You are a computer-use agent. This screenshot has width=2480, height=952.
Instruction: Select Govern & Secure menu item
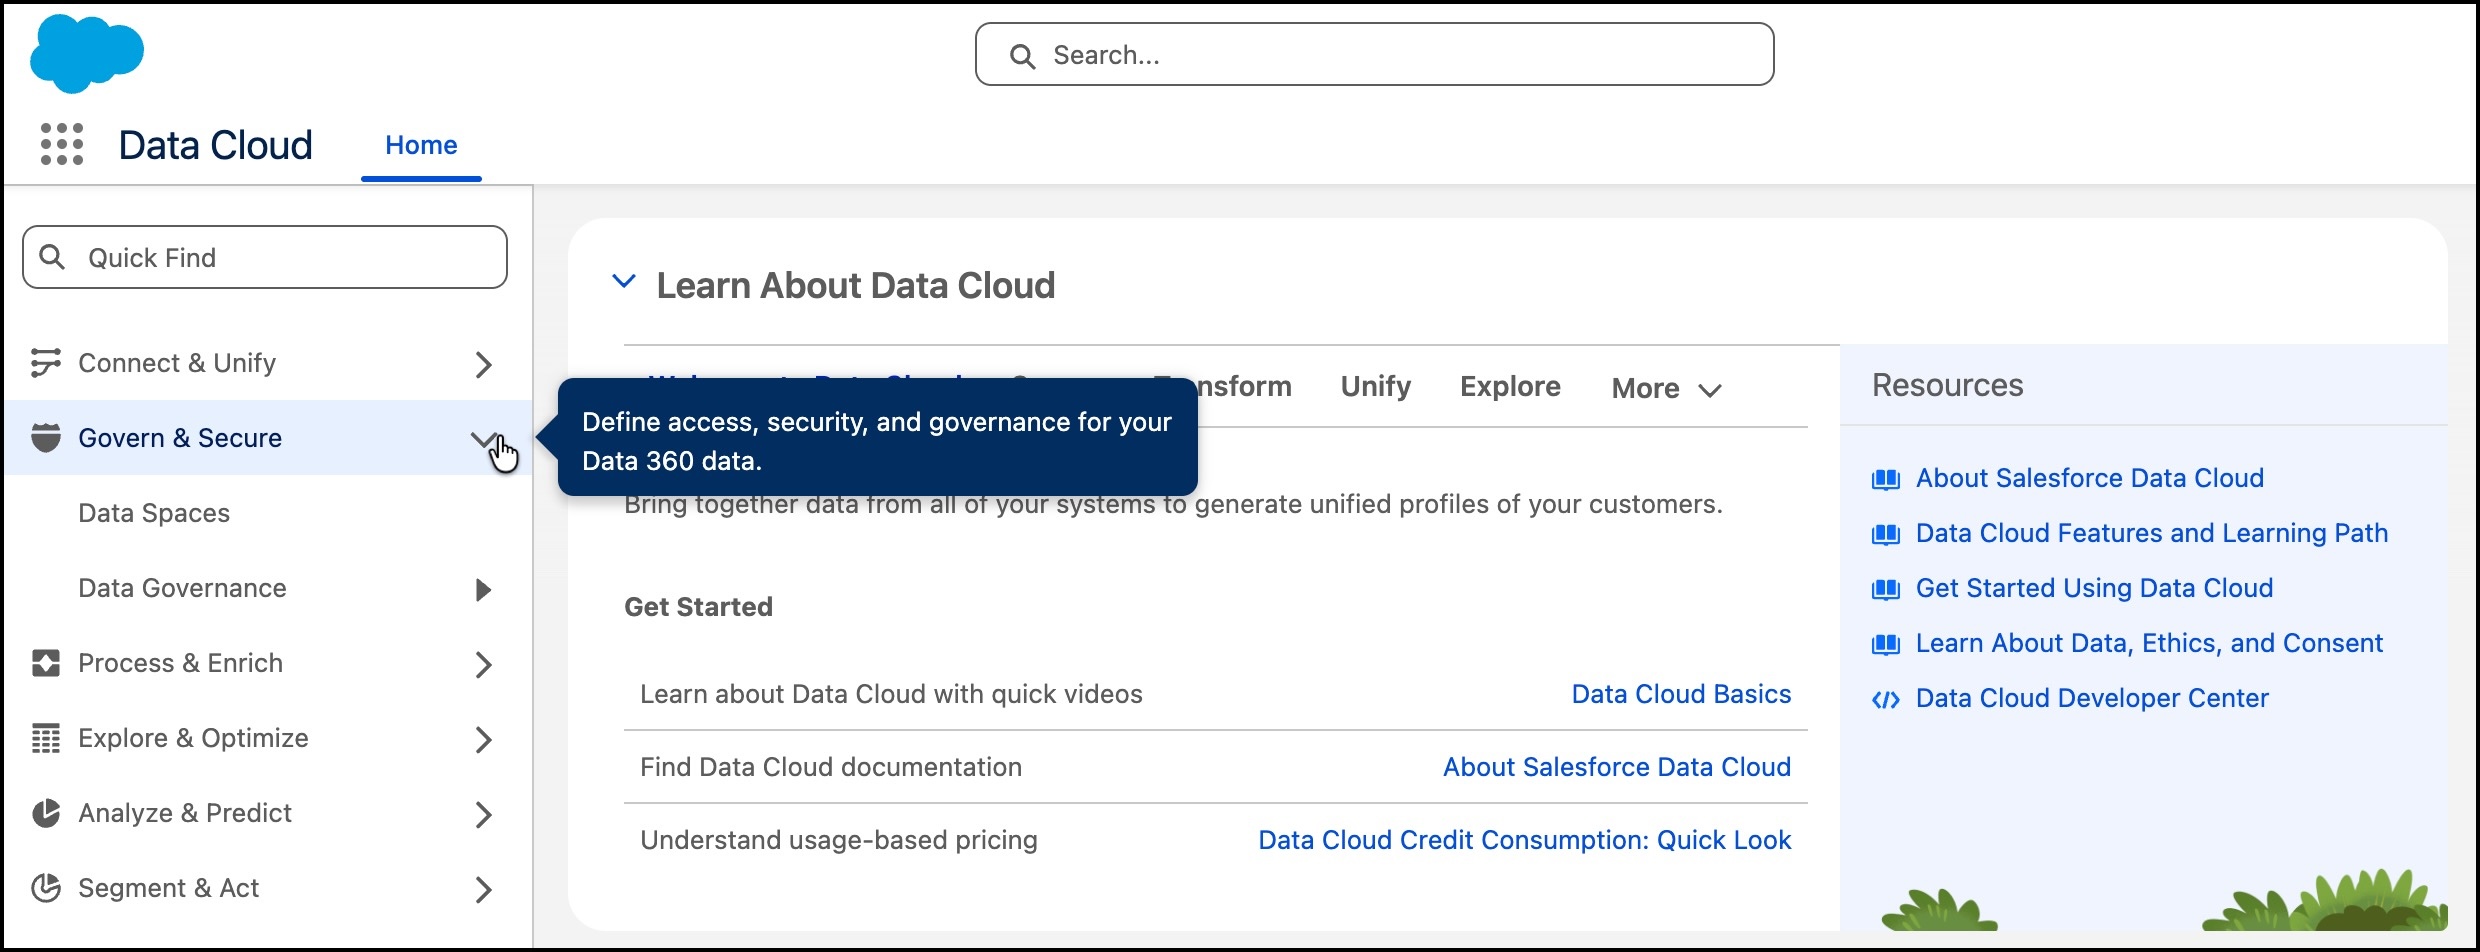tap(180, 438)
